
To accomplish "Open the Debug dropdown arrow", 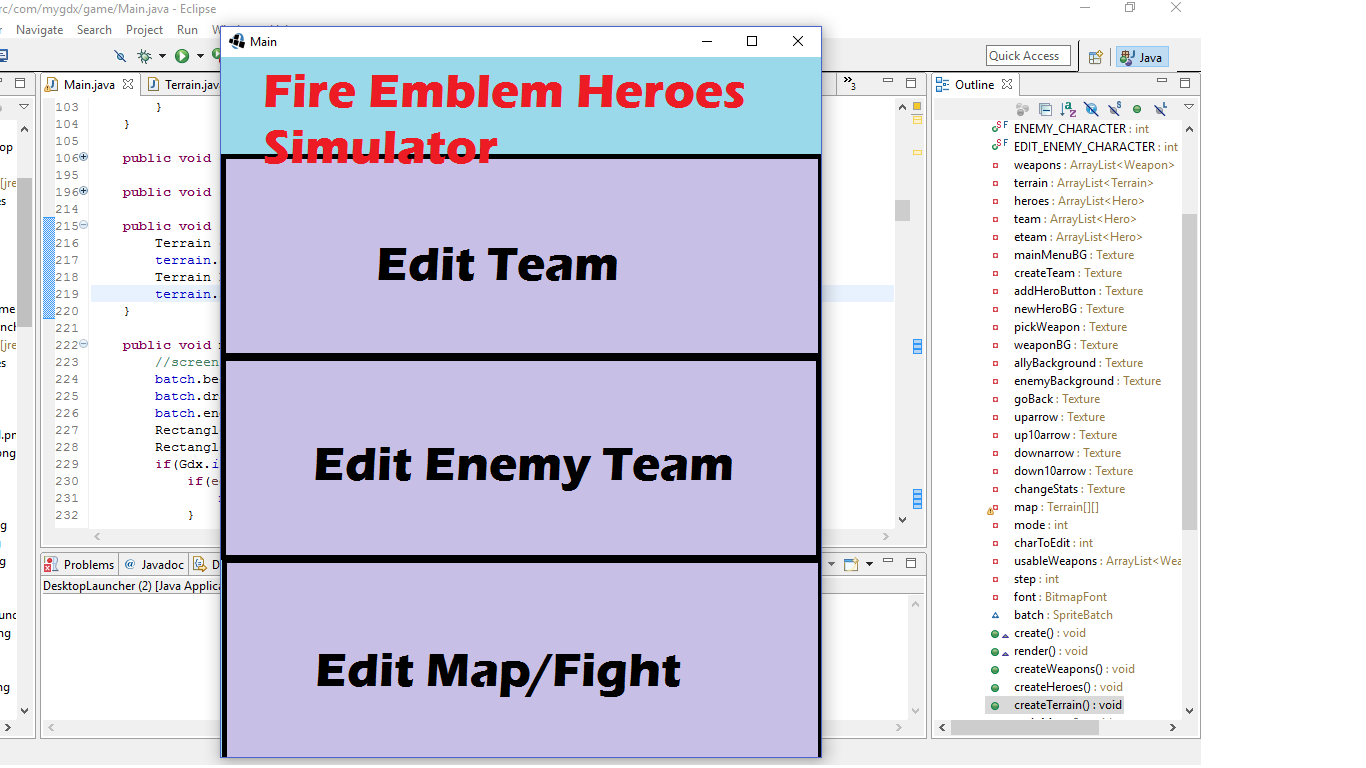I will click(161, 56).
